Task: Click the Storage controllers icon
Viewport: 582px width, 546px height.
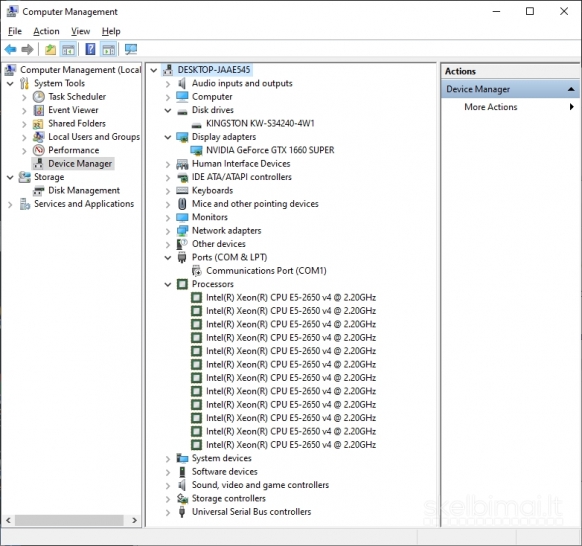Action: (x=182, y=498)
